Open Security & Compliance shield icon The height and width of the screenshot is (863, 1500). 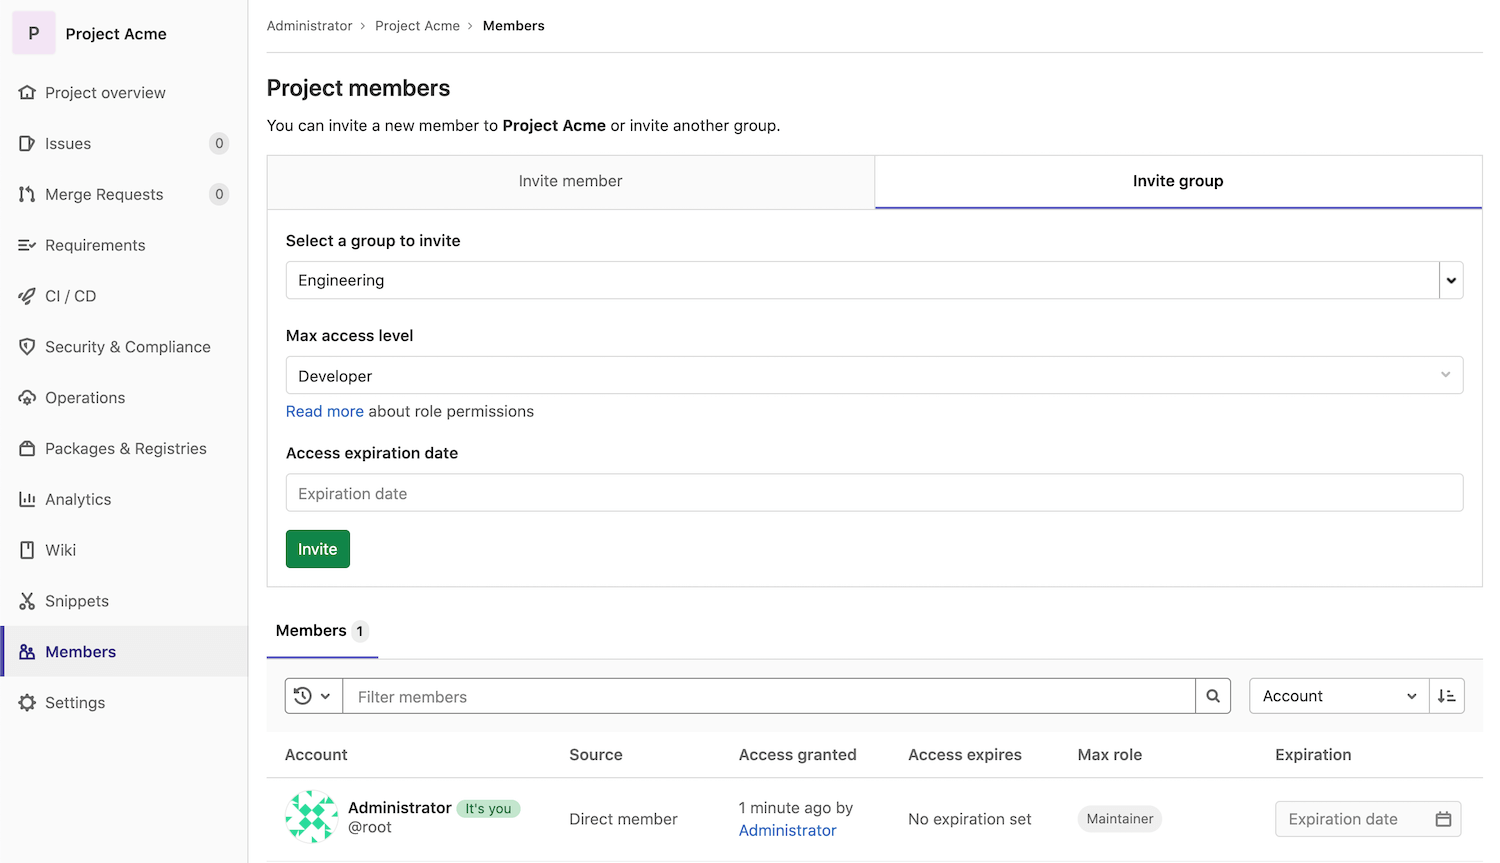coord(27,347)
